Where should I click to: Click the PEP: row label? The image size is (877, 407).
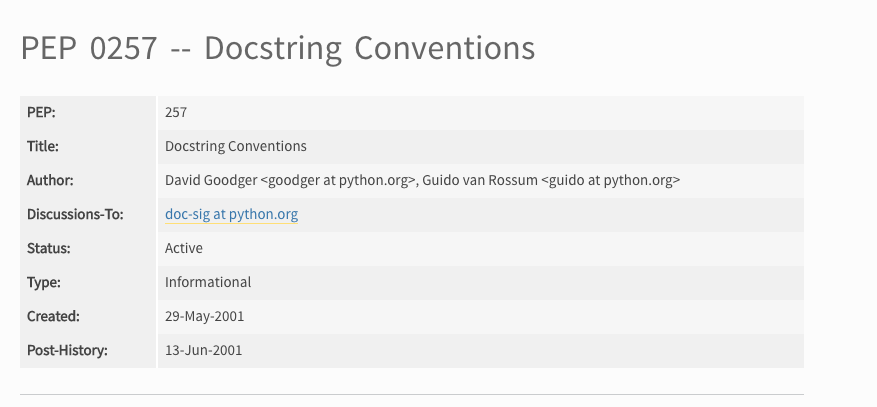coord(41,112)
